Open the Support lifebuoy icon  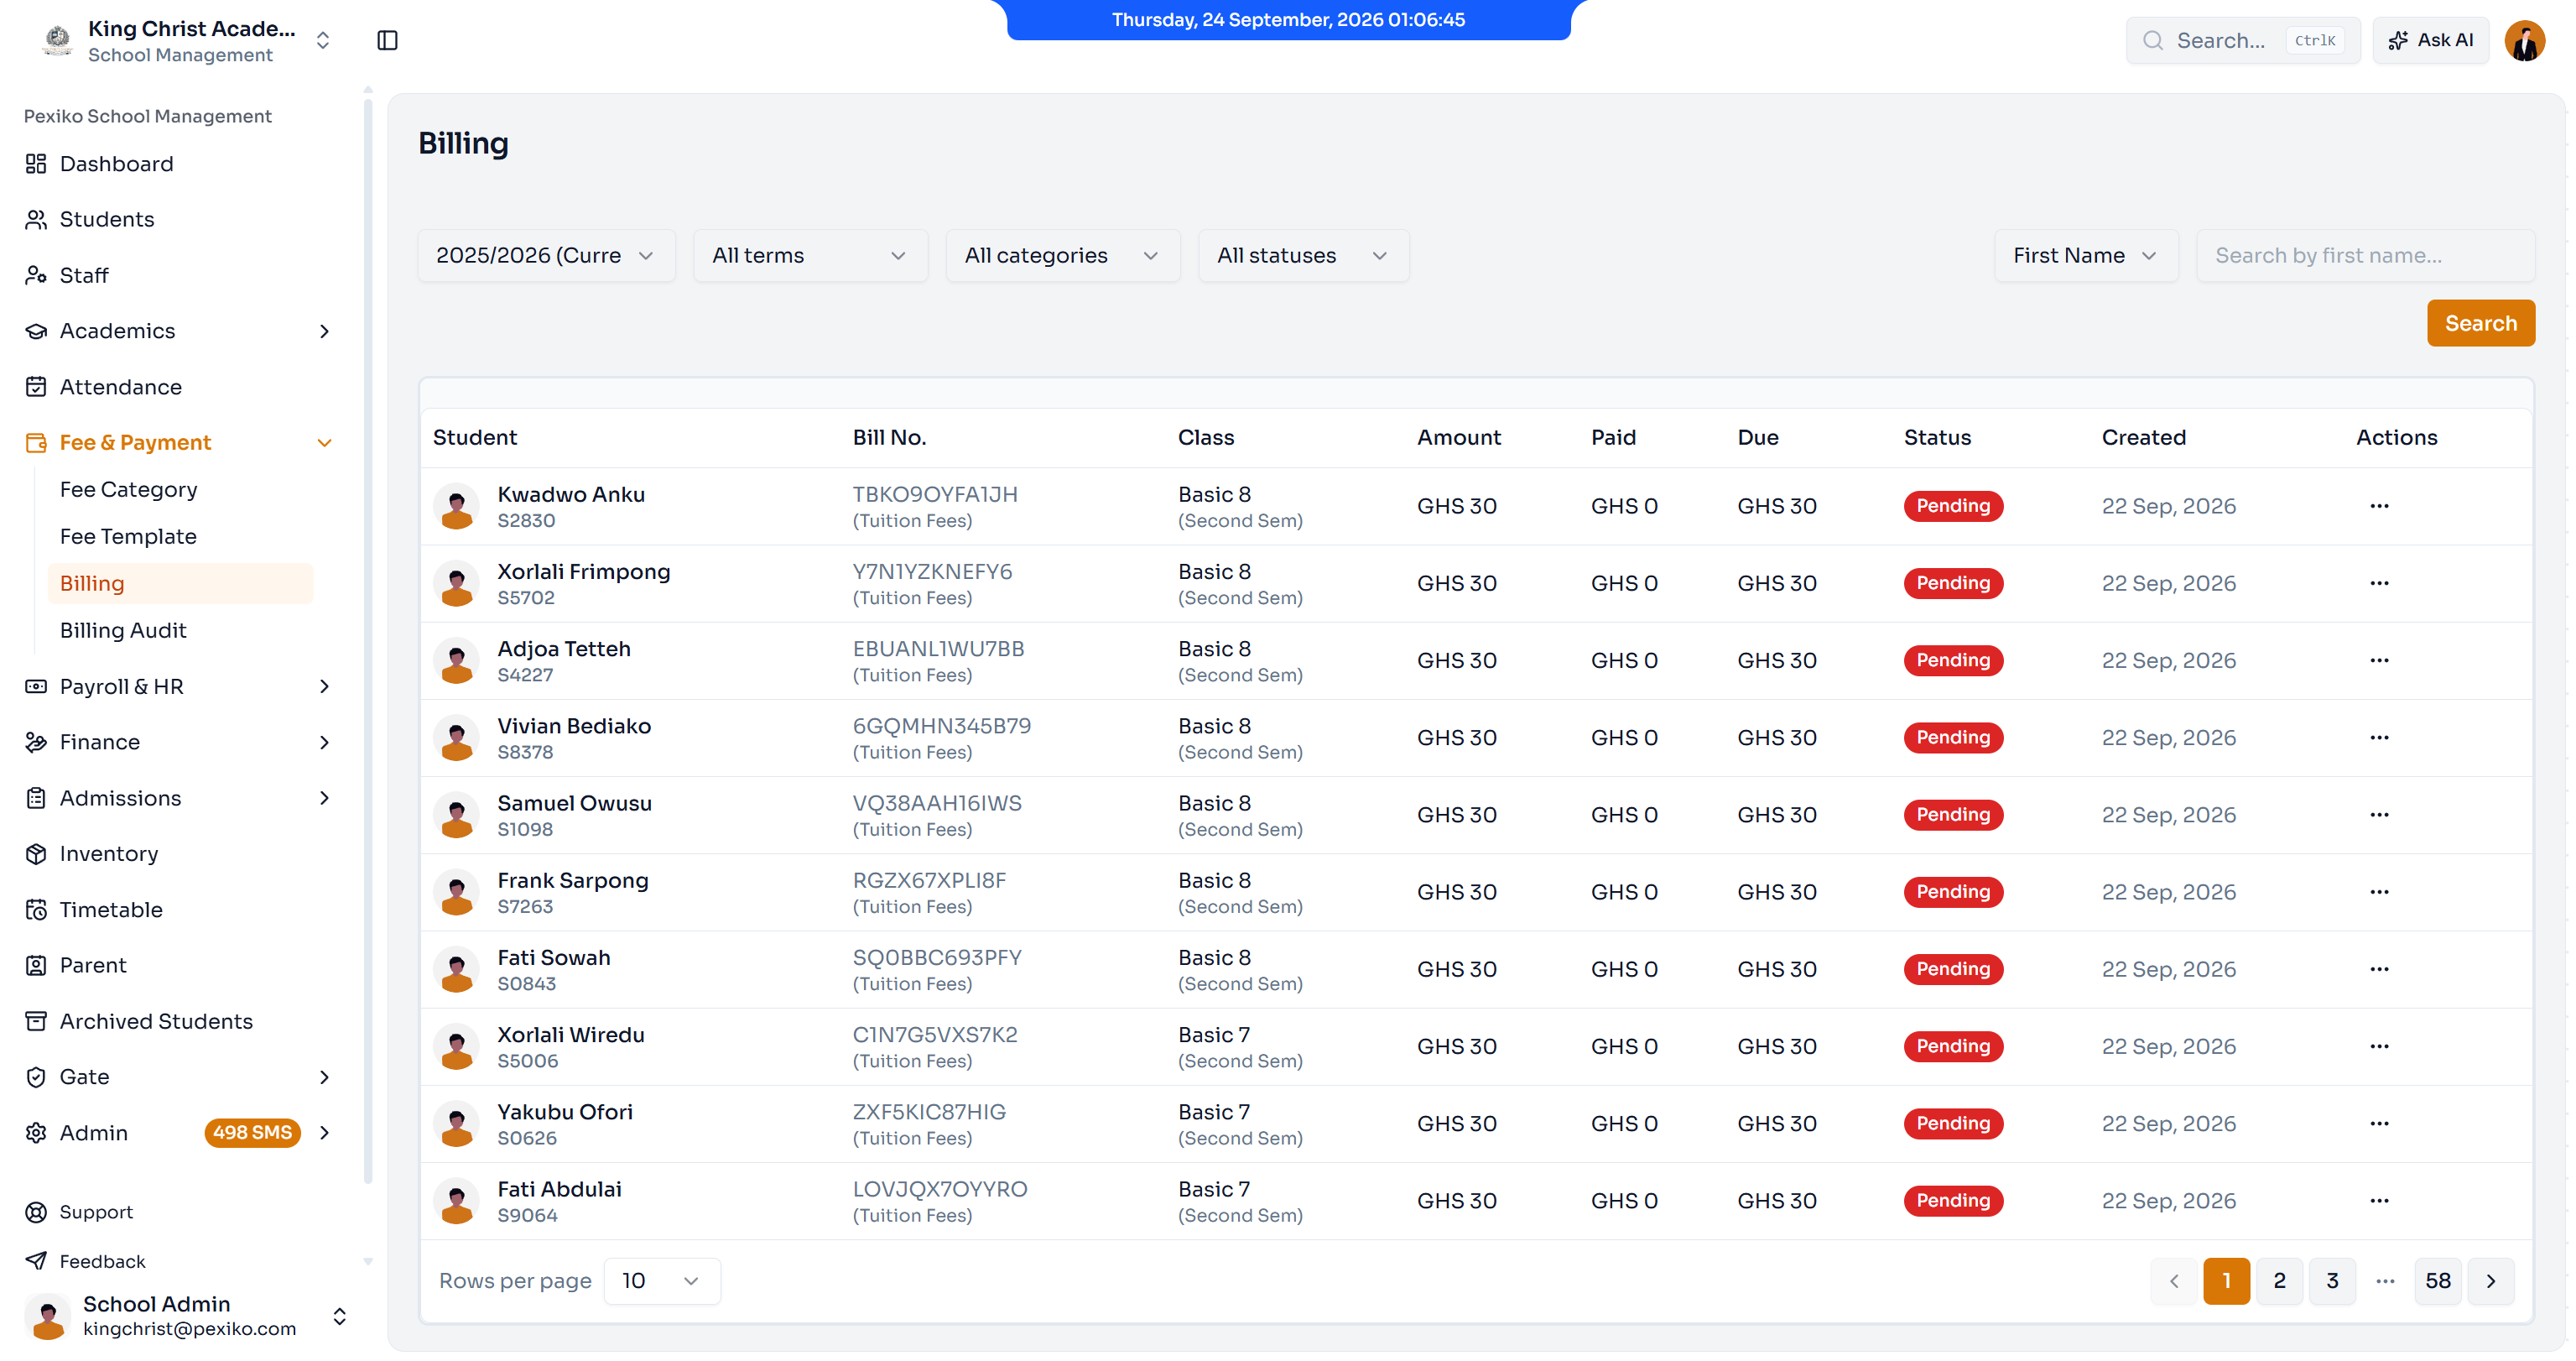click(36, 1212)
